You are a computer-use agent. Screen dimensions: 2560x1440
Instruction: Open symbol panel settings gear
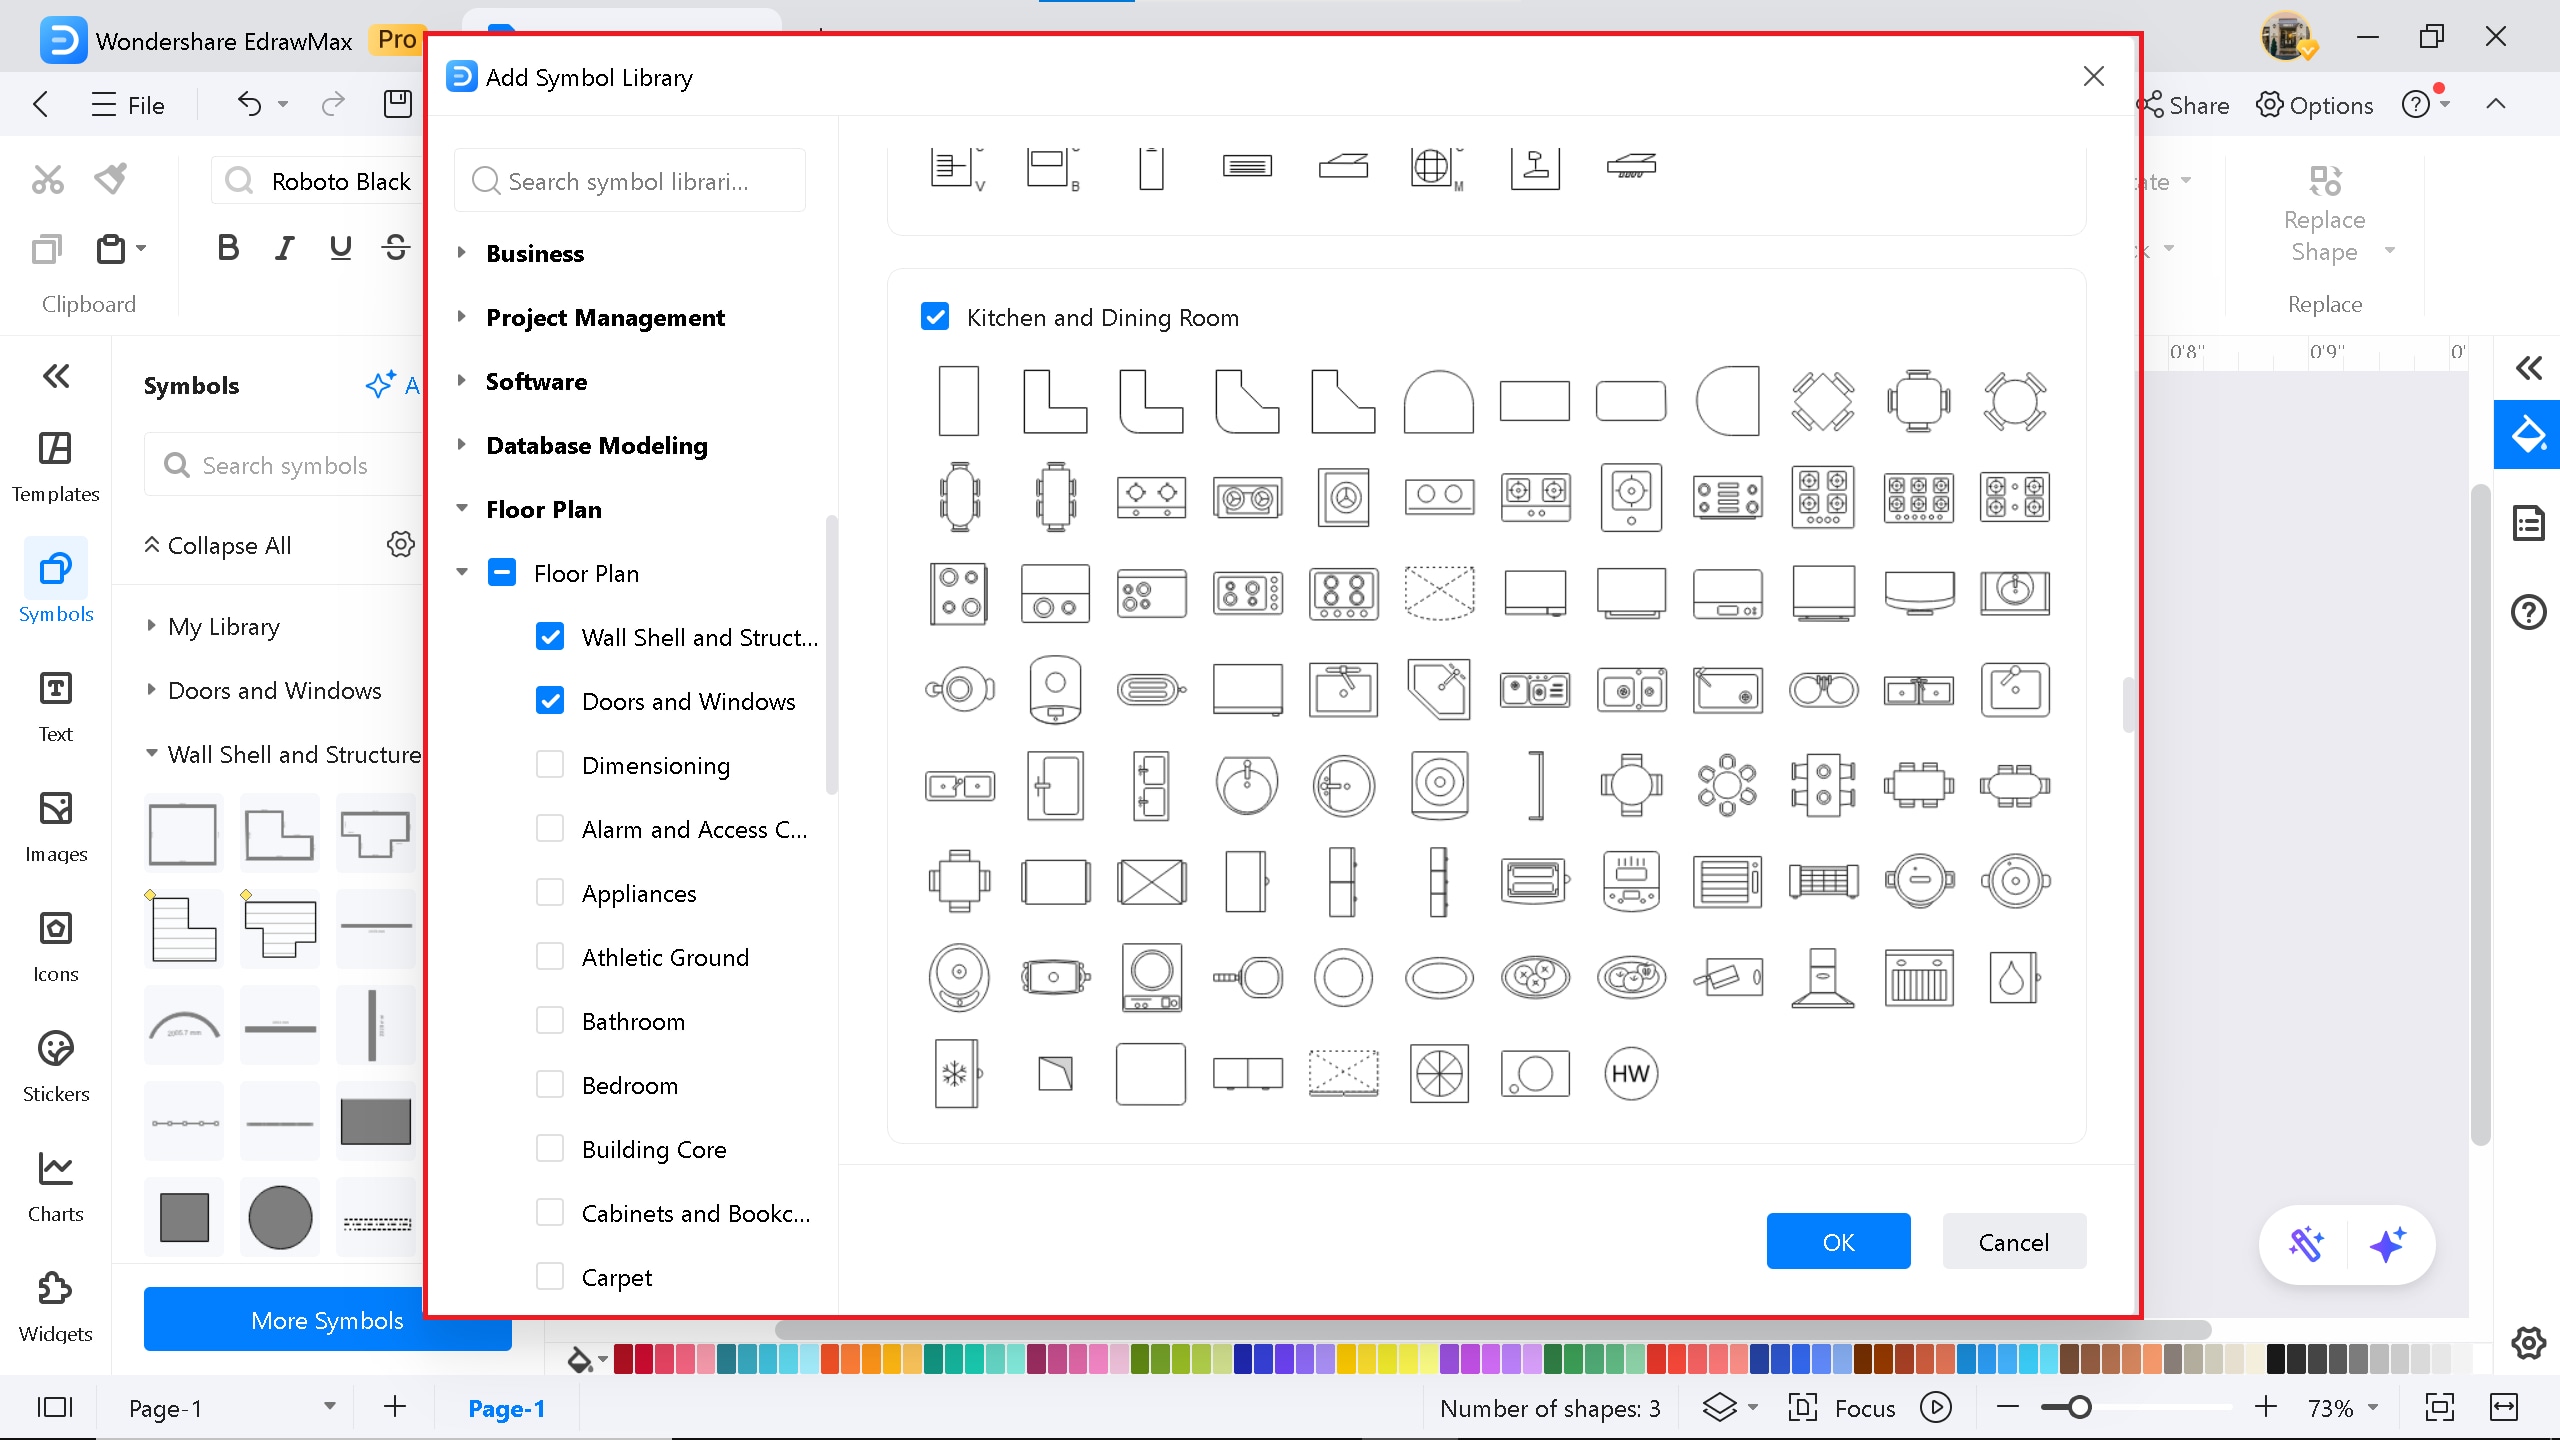point(400,545)
